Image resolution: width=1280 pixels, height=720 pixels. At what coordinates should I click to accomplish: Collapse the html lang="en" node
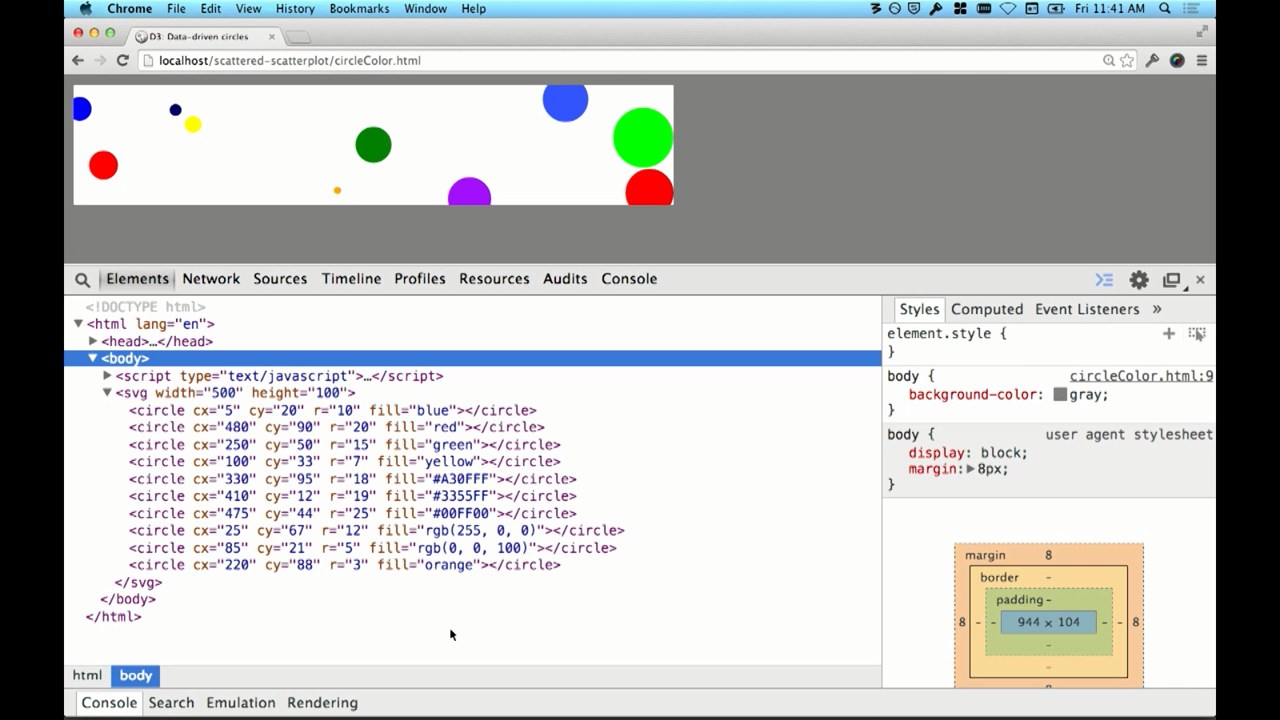78,324
